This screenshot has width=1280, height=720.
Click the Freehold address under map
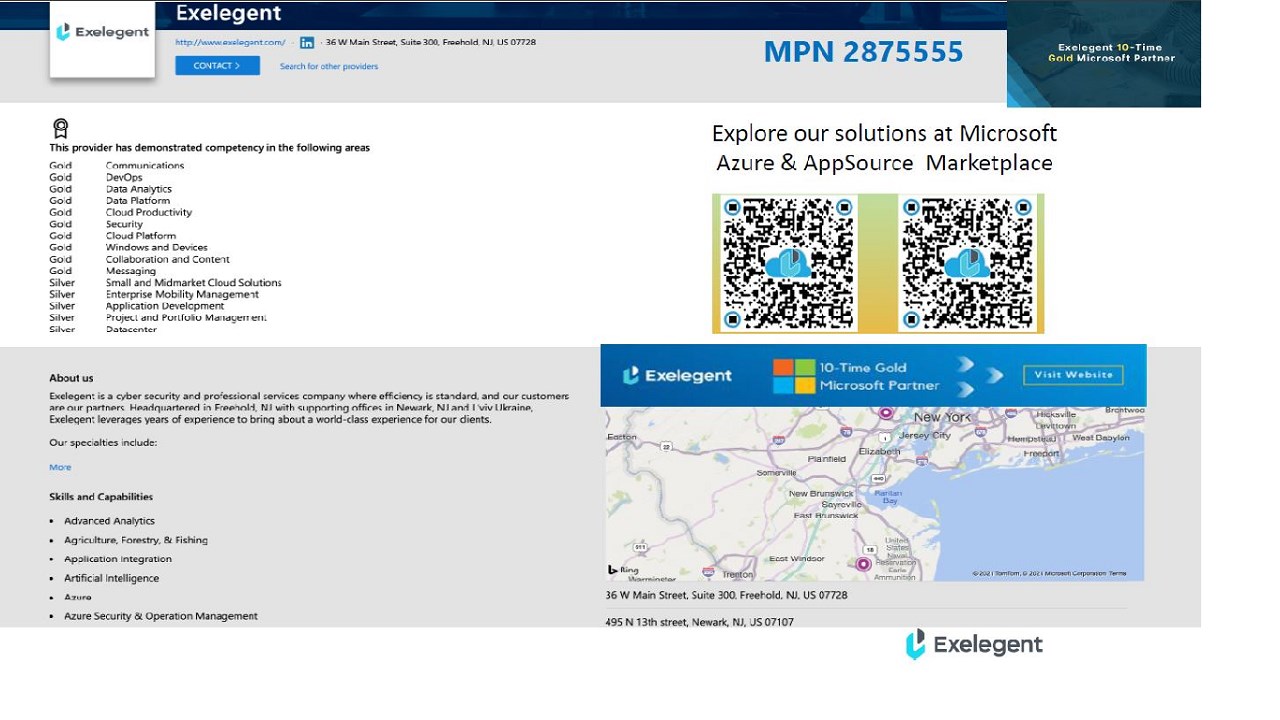726,595
